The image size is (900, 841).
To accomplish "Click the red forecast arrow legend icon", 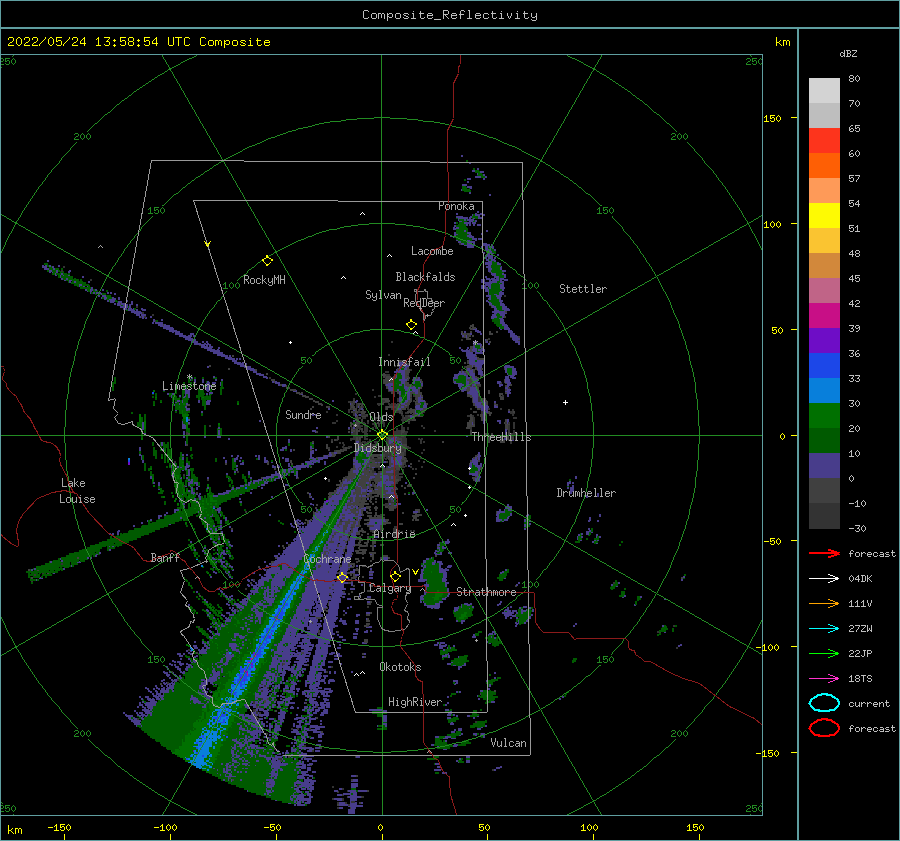I will click(824, 553).
